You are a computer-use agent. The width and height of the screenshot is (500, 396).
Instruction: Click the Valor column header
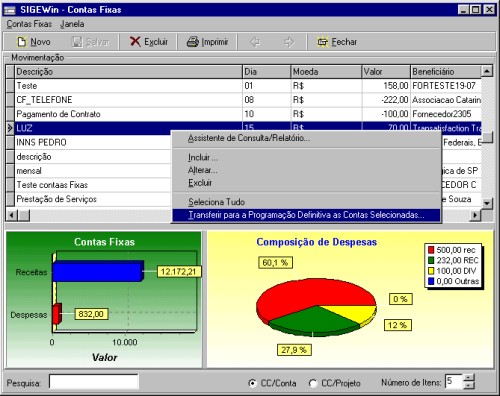click(386, 72)
